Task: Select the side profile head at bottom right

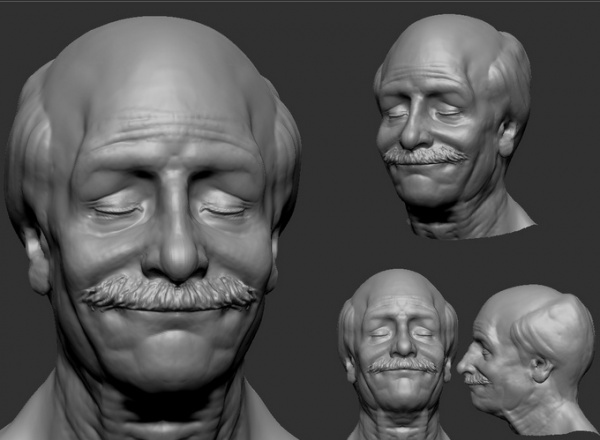Action: 525,355
